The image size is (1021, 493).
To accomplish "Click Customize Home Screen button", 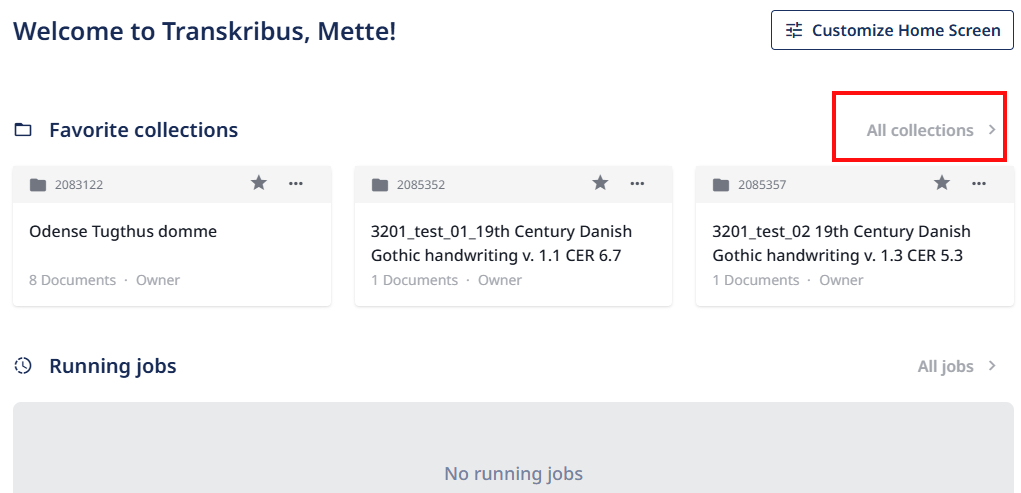I will 892,30.
